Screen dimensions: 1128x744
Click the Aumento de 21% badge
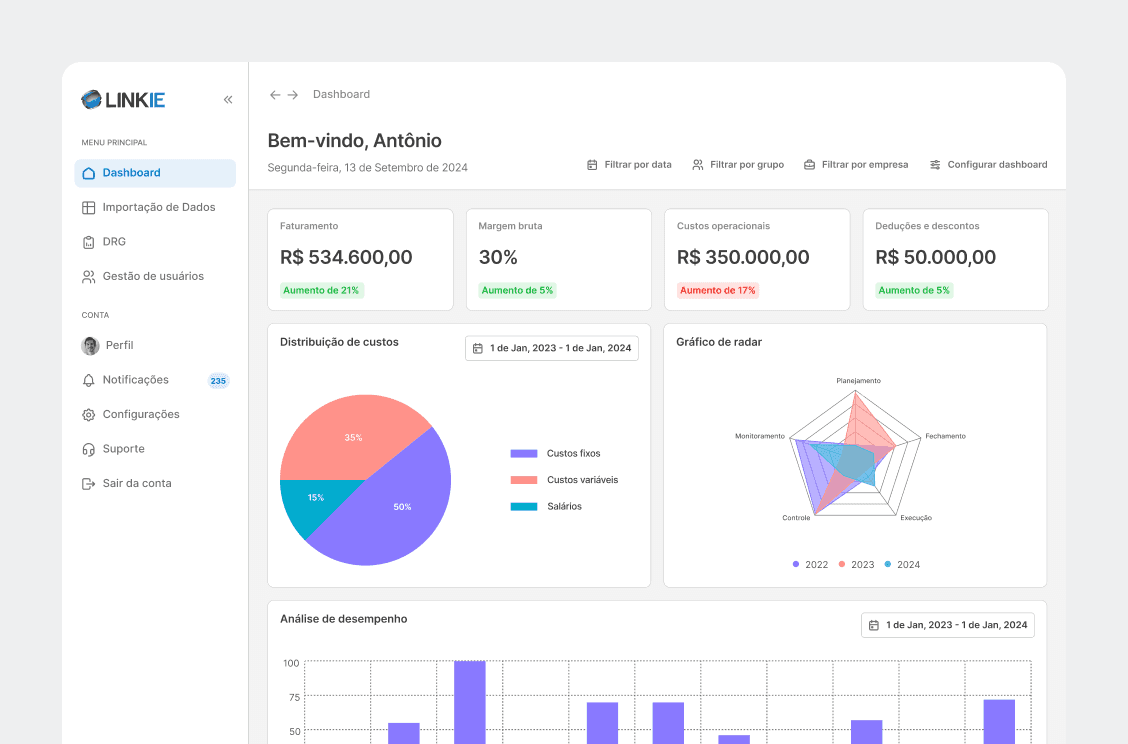coord(322,291)
